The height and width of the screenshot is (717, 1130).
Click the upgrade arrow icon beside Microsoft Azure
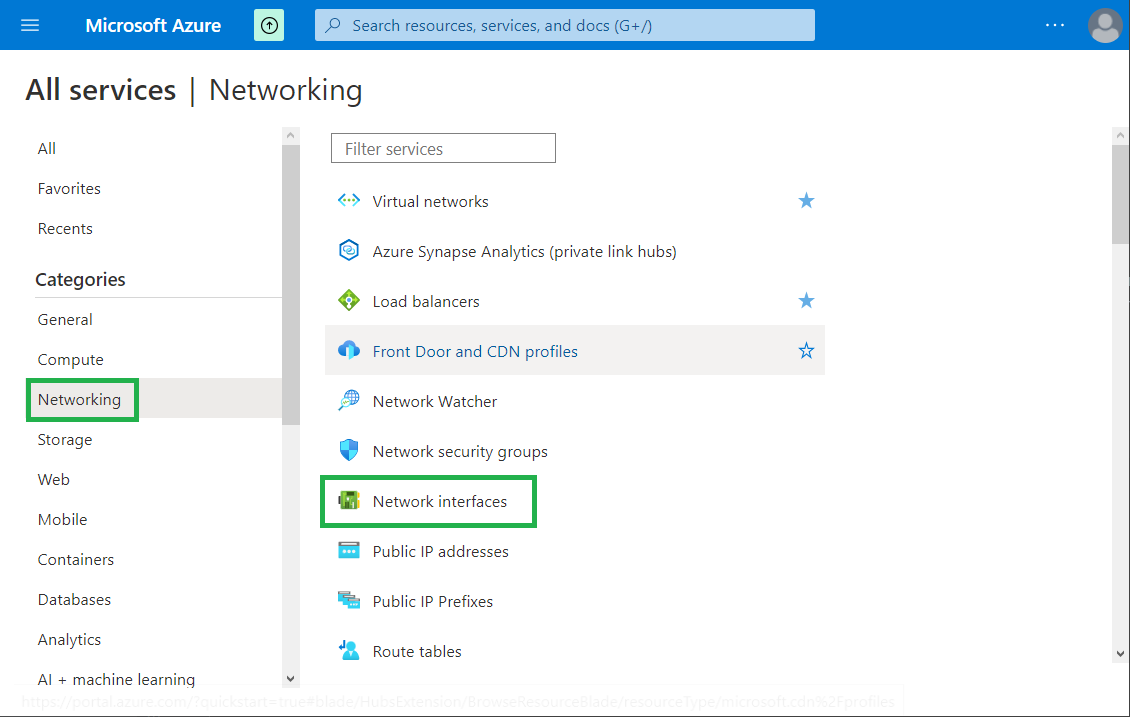tap(269, 25)
